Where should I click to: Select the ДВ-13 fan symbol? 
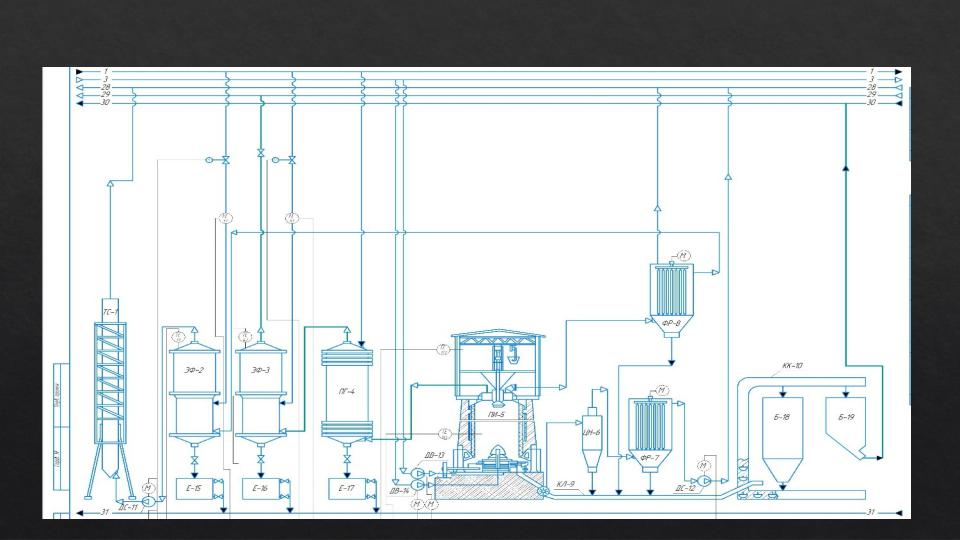418,474
